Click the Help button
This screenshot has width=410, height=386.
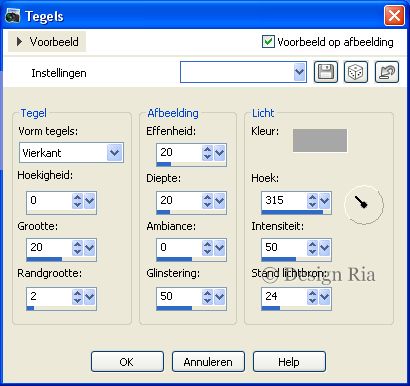tap(289, 362)
